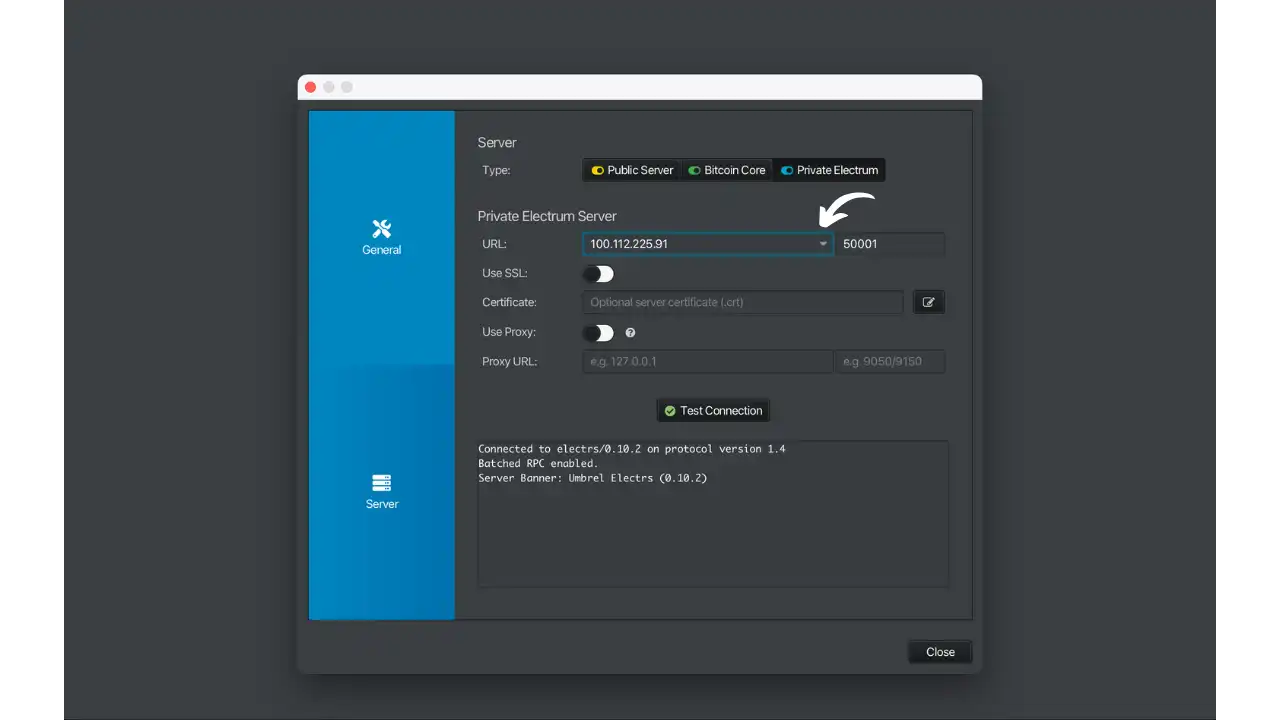The image size is (1280, 720).
Task: Click the Close button
Action: click(939, 651)
